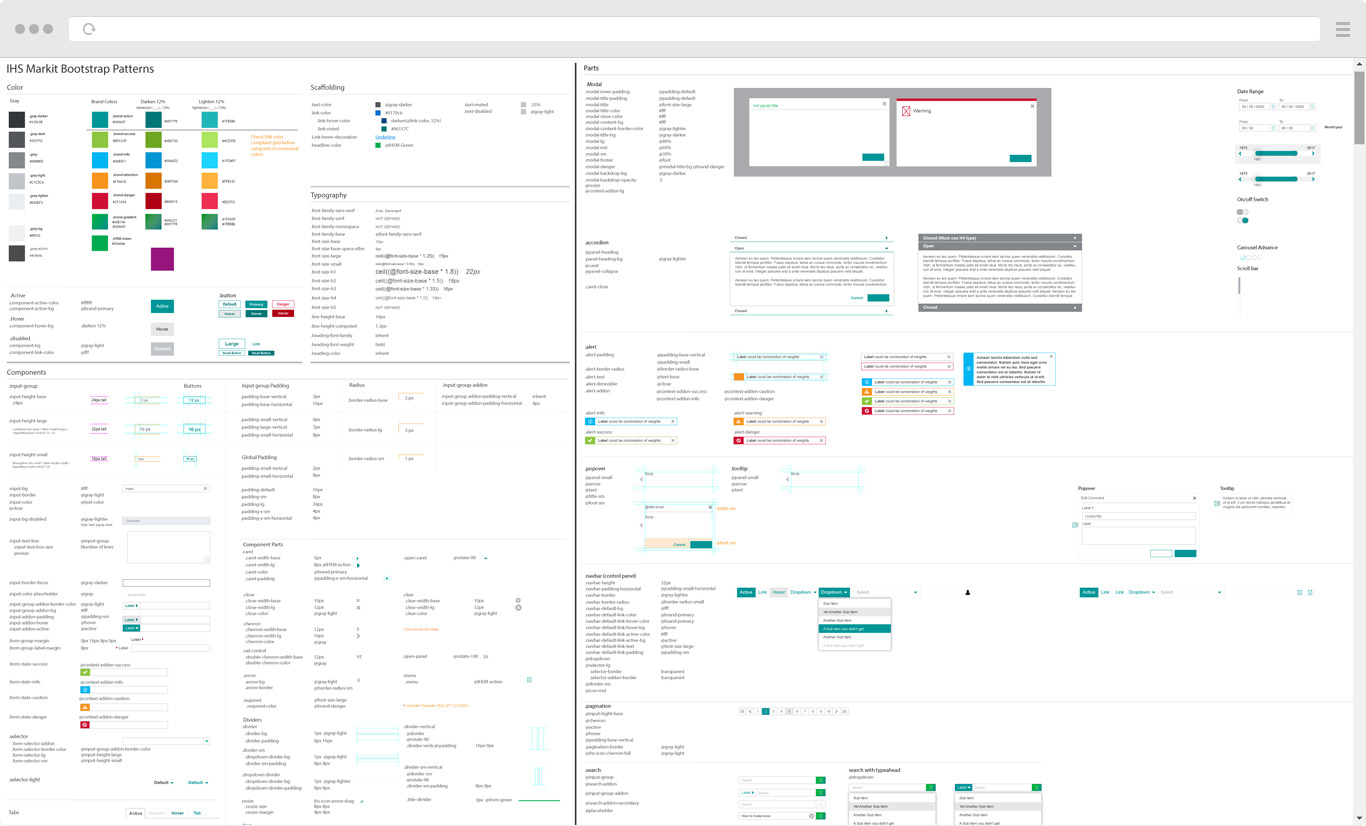Select the highlighted Carousel Advance dot
Image resolution: width=1366 pixels, height=826 pixels.
tap(1243, 258)
